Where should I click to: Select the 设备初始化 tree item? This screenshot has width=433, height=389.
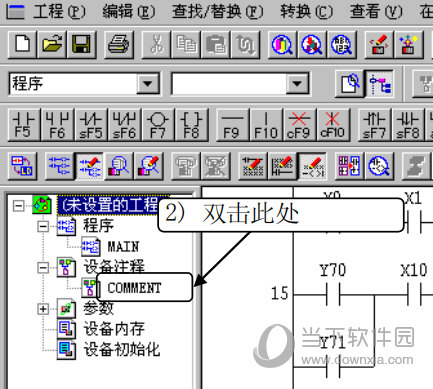122,350
